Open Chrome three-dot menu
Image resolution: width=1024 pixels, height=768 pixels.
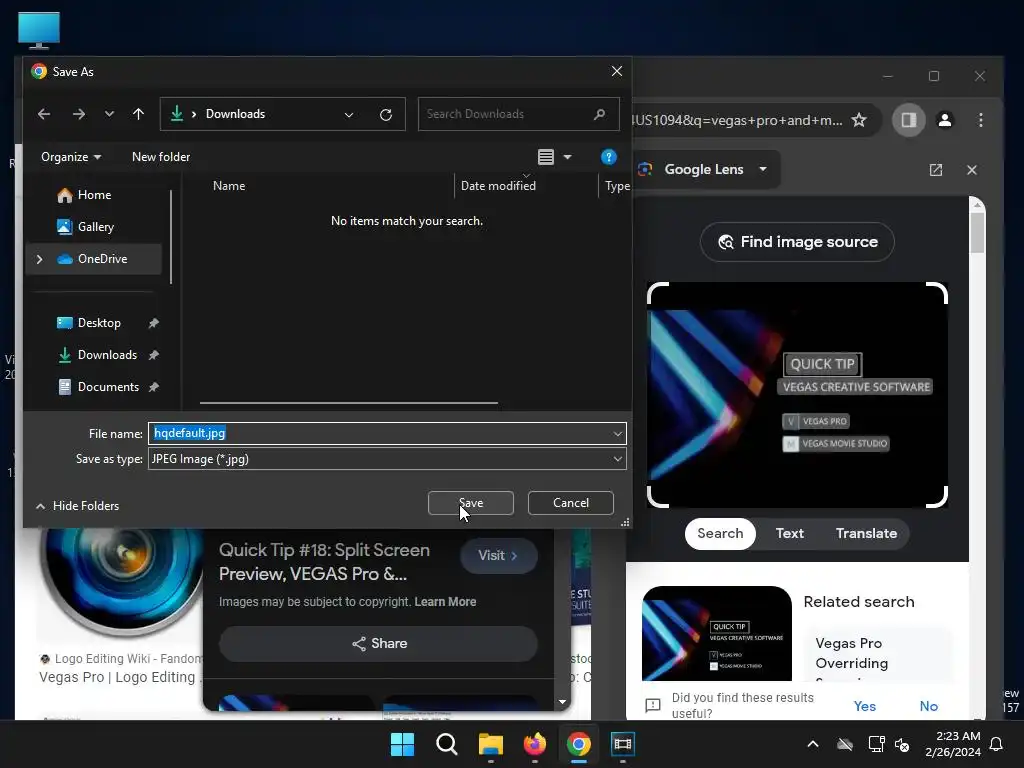(980, 120)
